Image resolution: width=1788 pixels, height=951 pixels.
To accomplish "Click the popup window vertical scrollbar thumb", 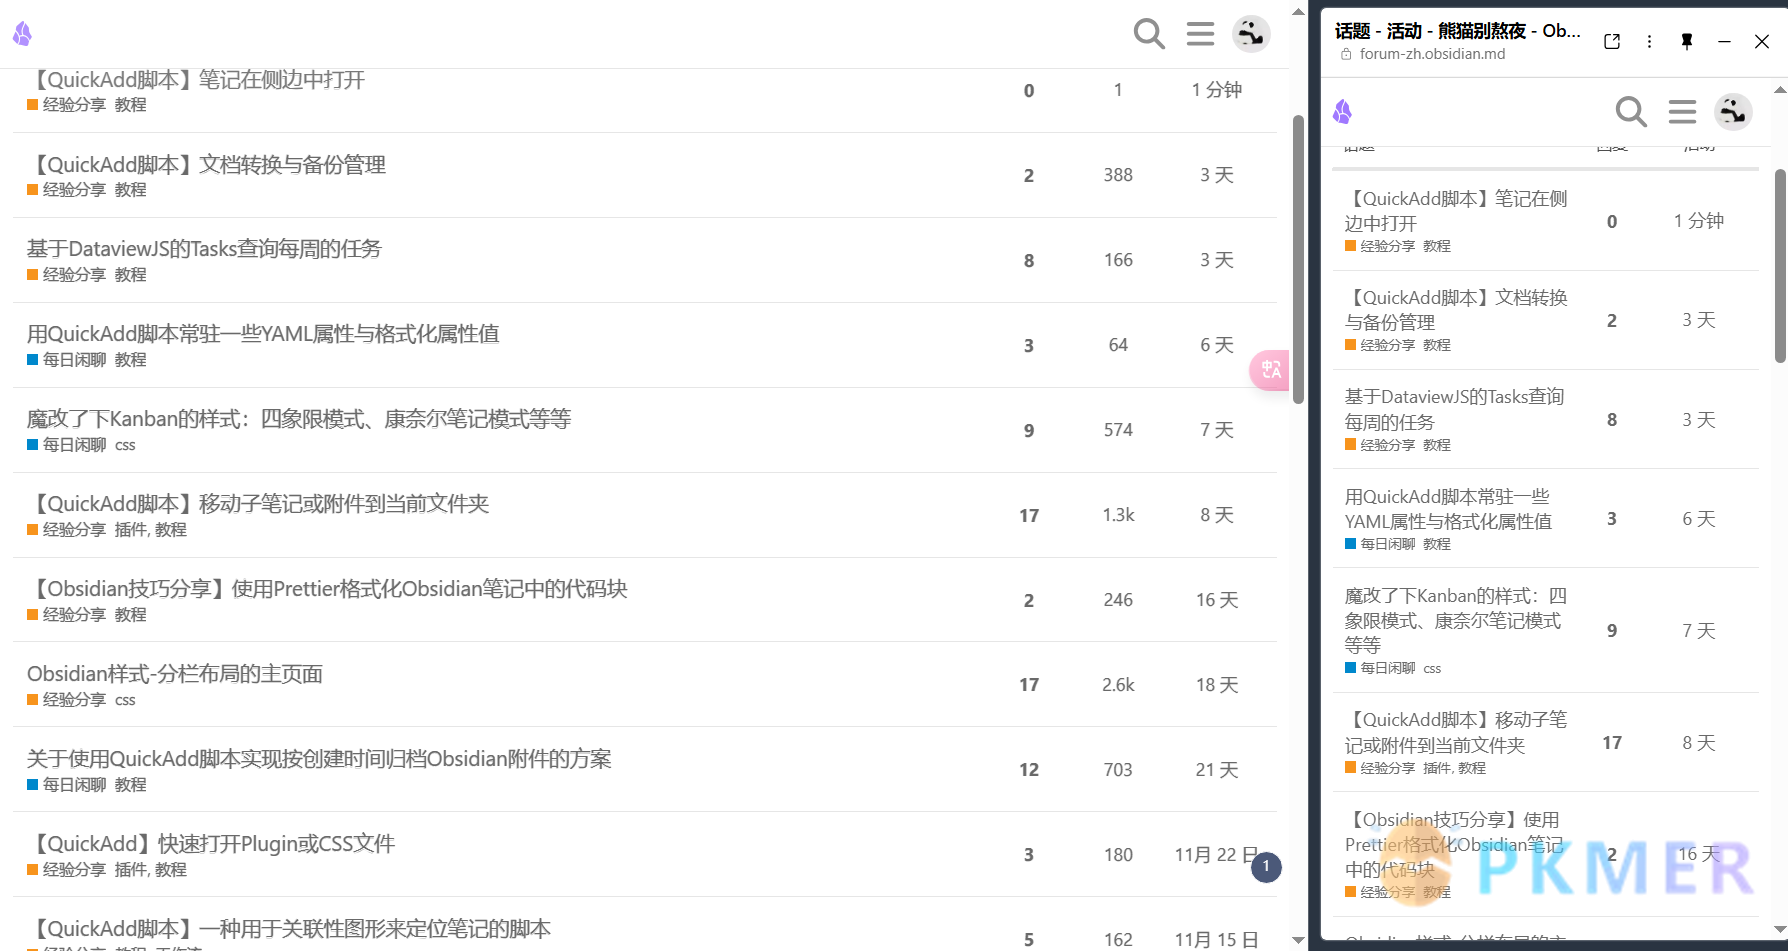I will pyautogui.click(x=1780, y=265).
